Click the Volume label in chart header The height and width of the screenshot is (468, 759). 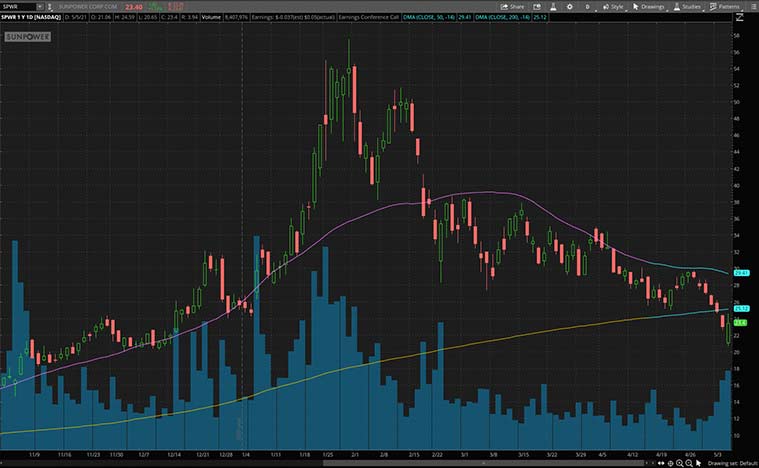(x=211, y=17)
